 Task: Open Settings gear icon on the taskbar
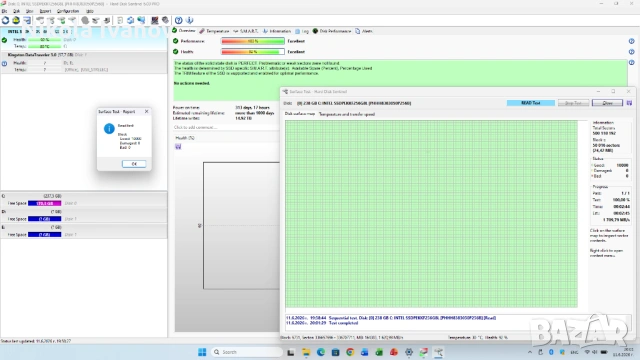(x=409, y=352)
